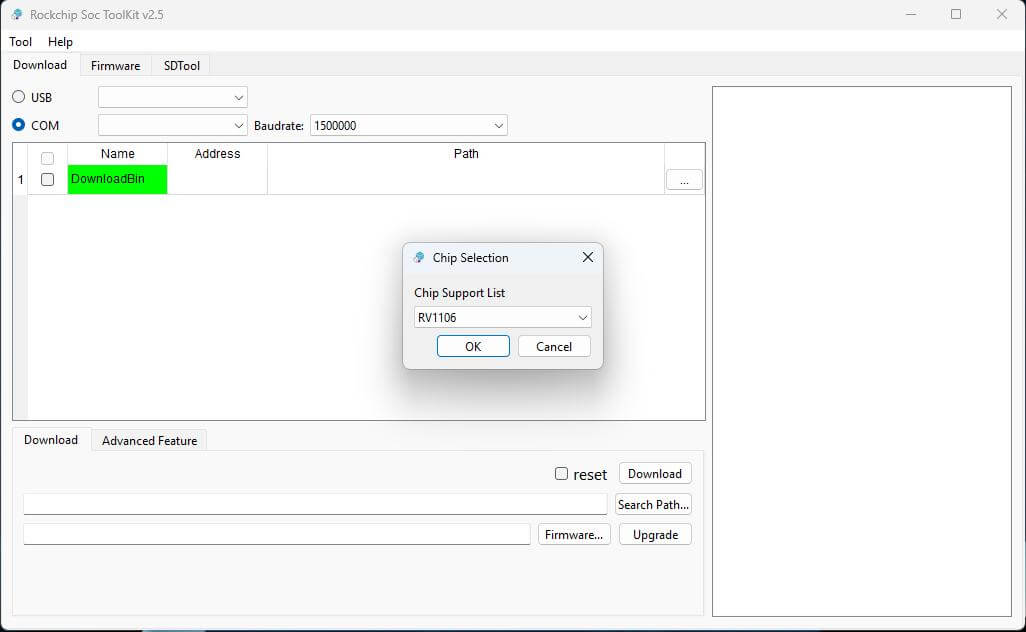Click the Rockchip app icon in title bar
1026x632 pixels.
coord(17,14)
